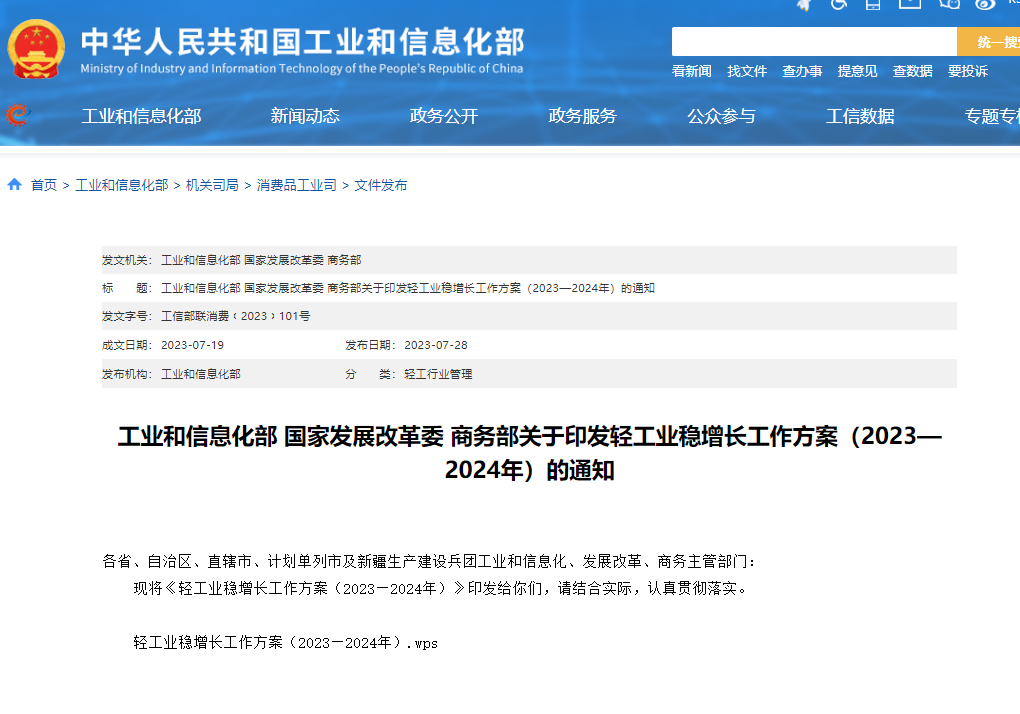The height and width of the screenshot is (714, 1020).
Task: Go to 机关司局 breadcrumb link
Action: tap(212, 185)
